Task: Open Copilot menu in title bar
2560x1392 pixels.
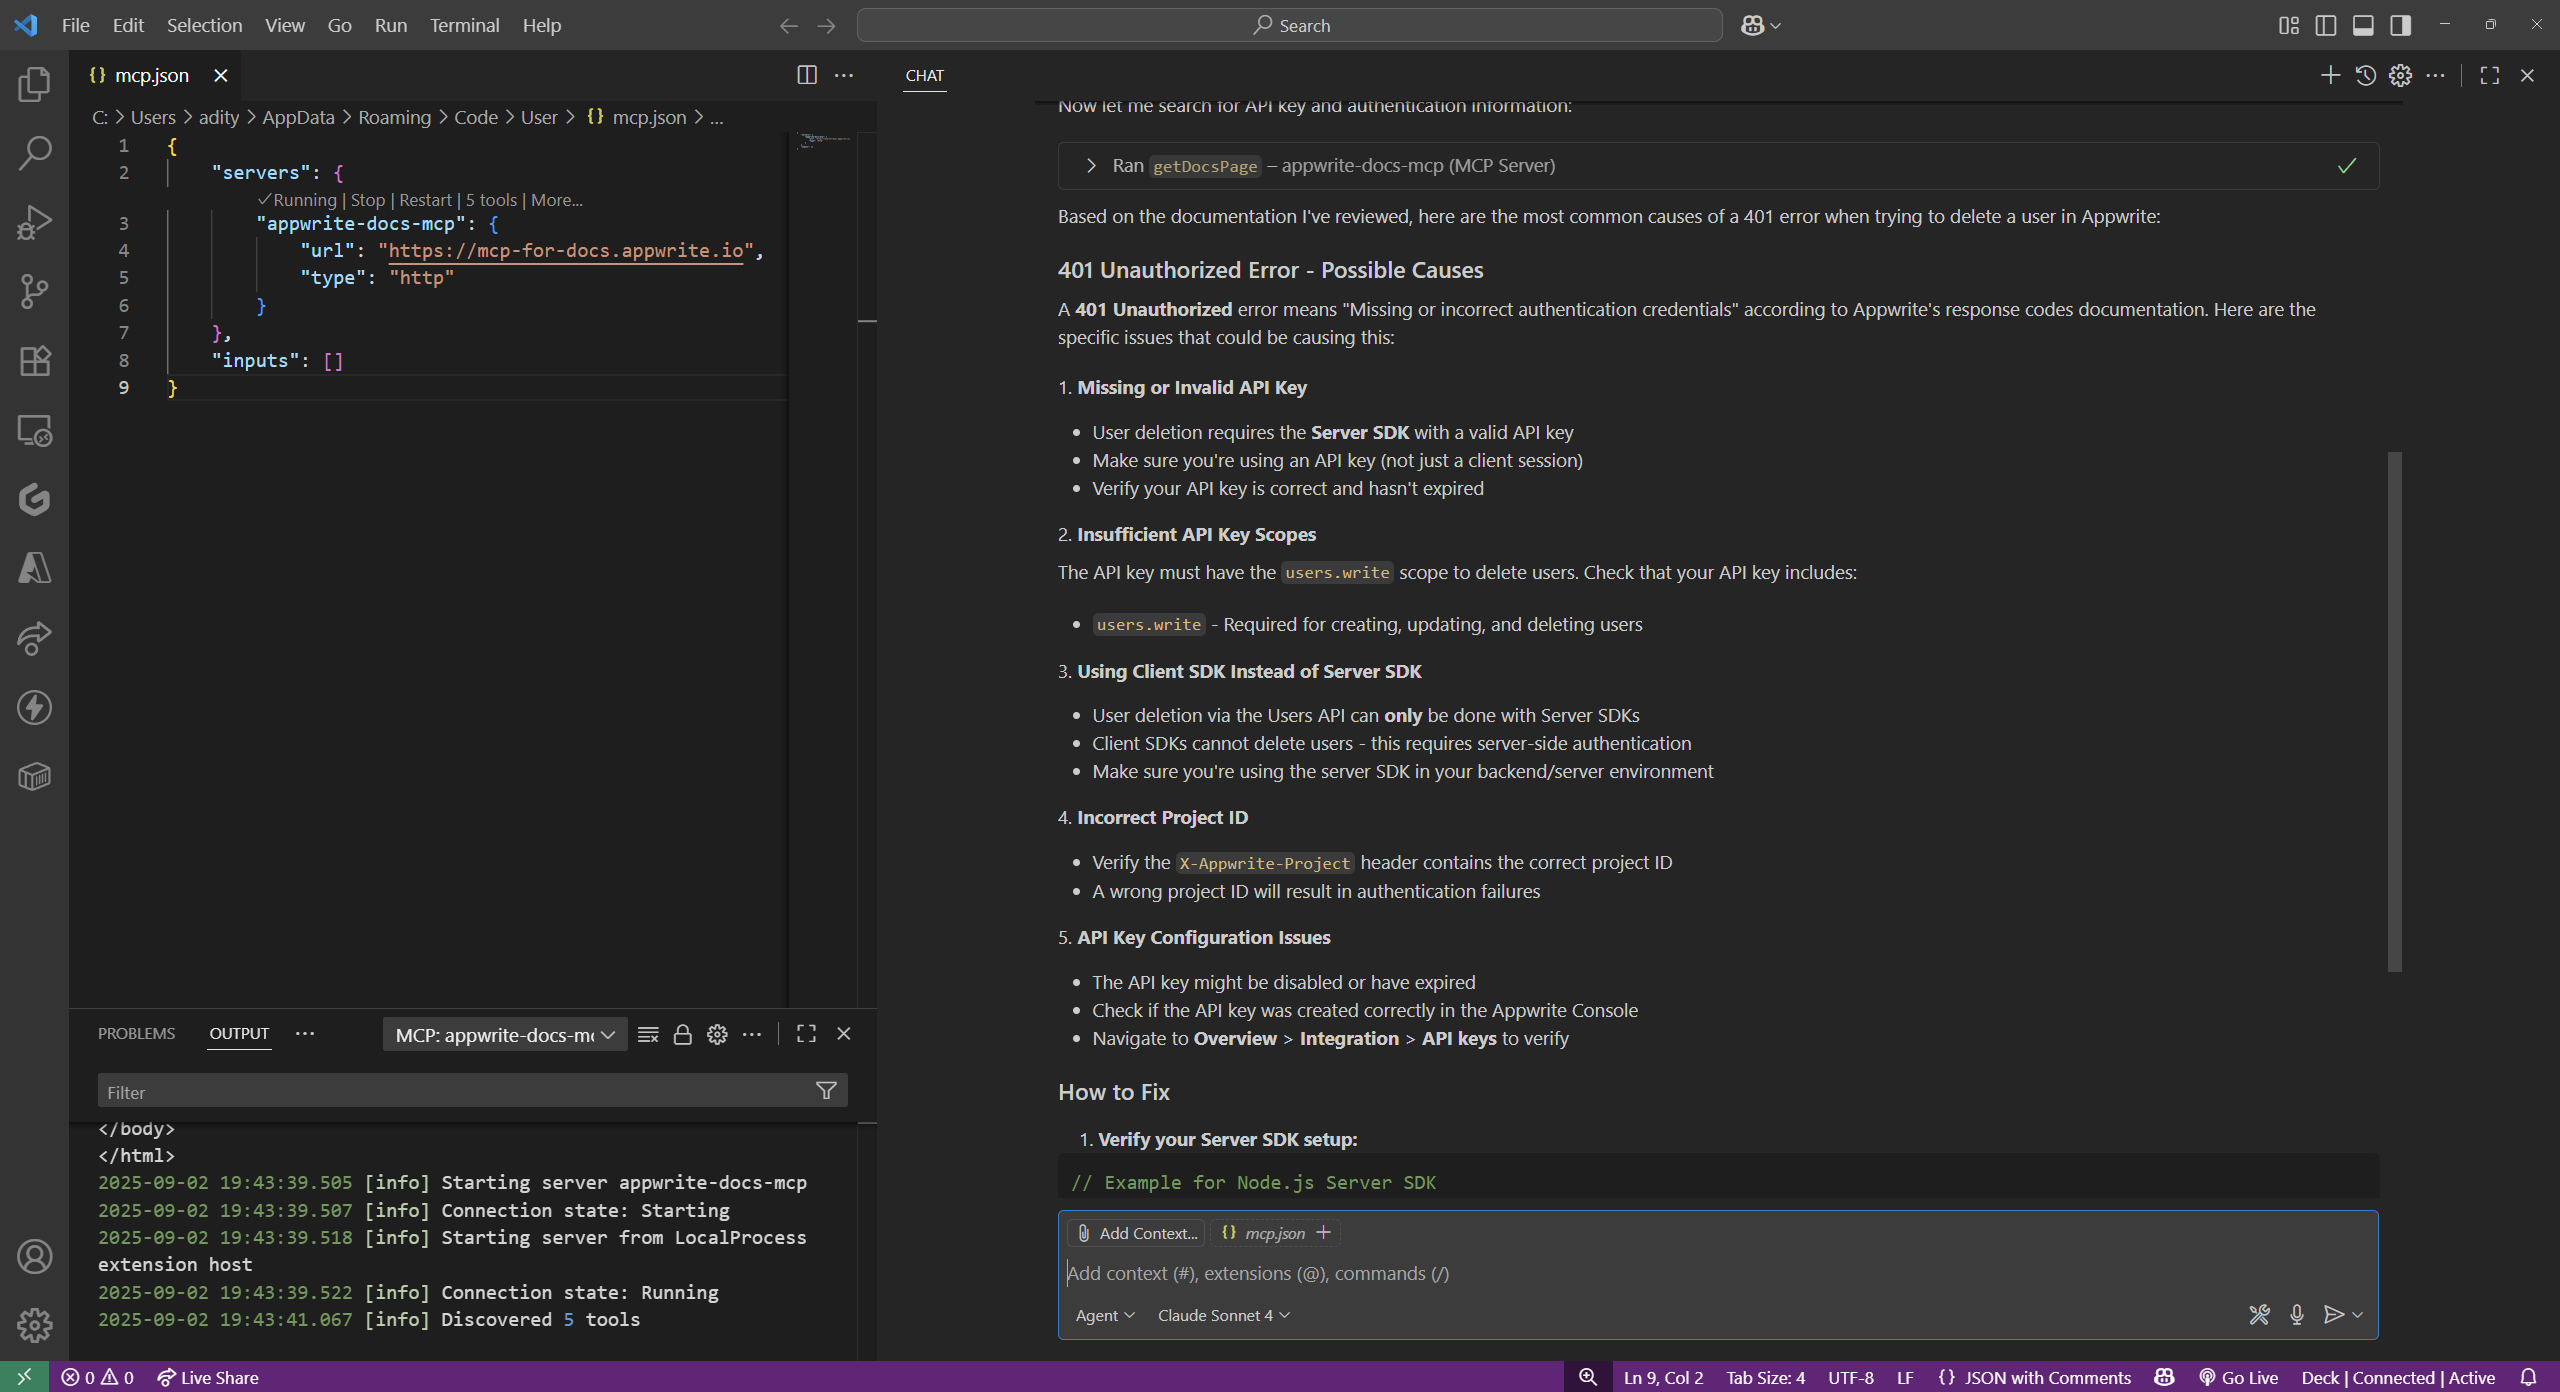Action: [x=1761, y=25]
